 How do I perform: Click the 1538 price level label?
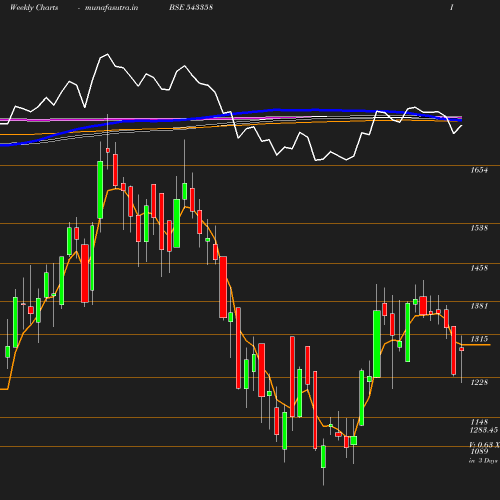point(479,228)
